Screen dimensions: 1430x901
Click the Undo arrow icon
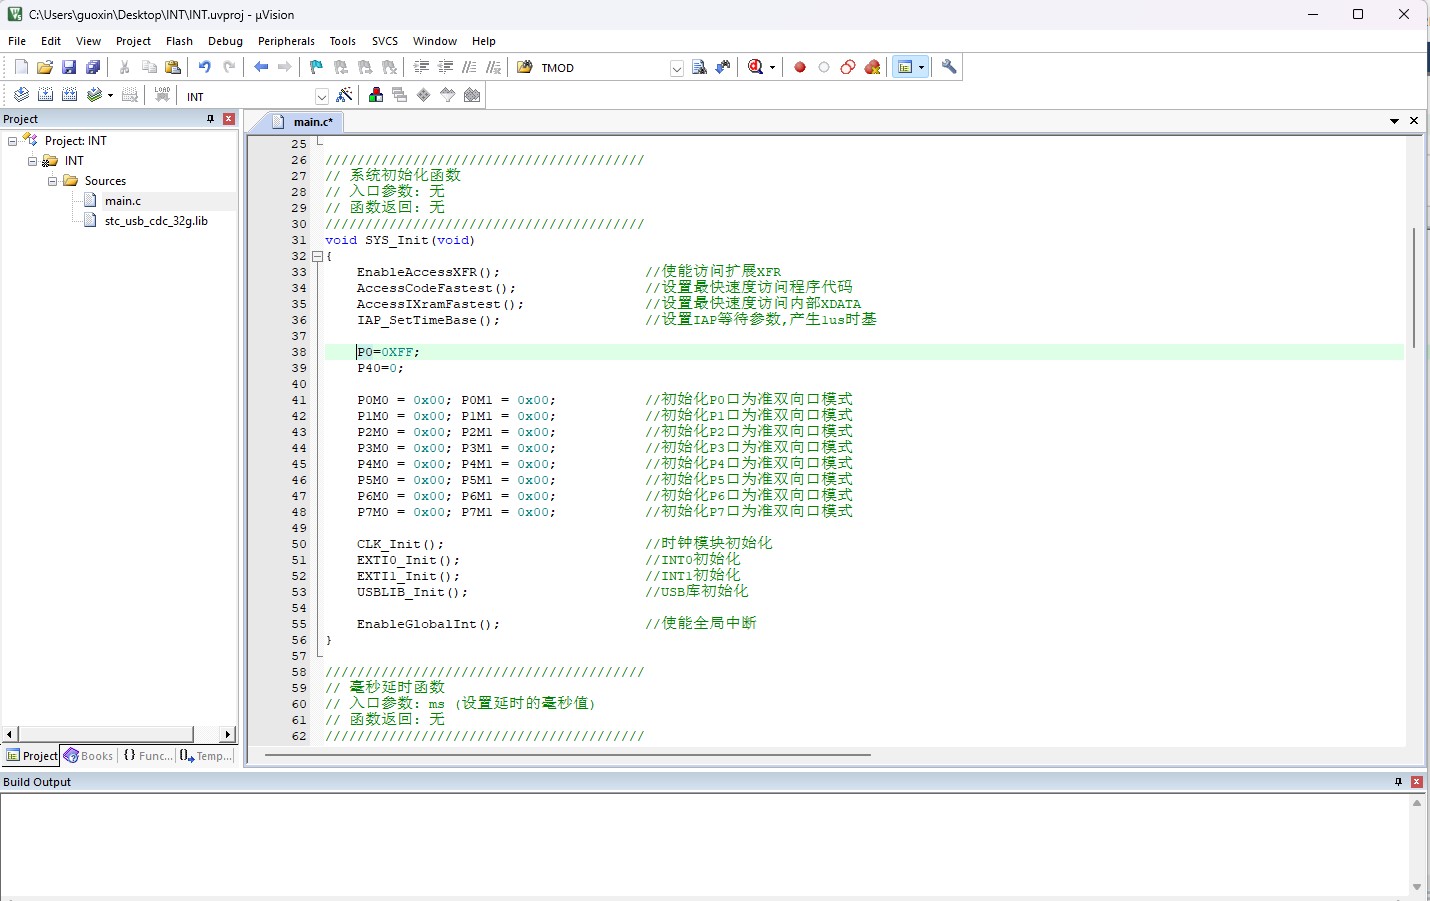pyautogui.click(x=204, y=67)
